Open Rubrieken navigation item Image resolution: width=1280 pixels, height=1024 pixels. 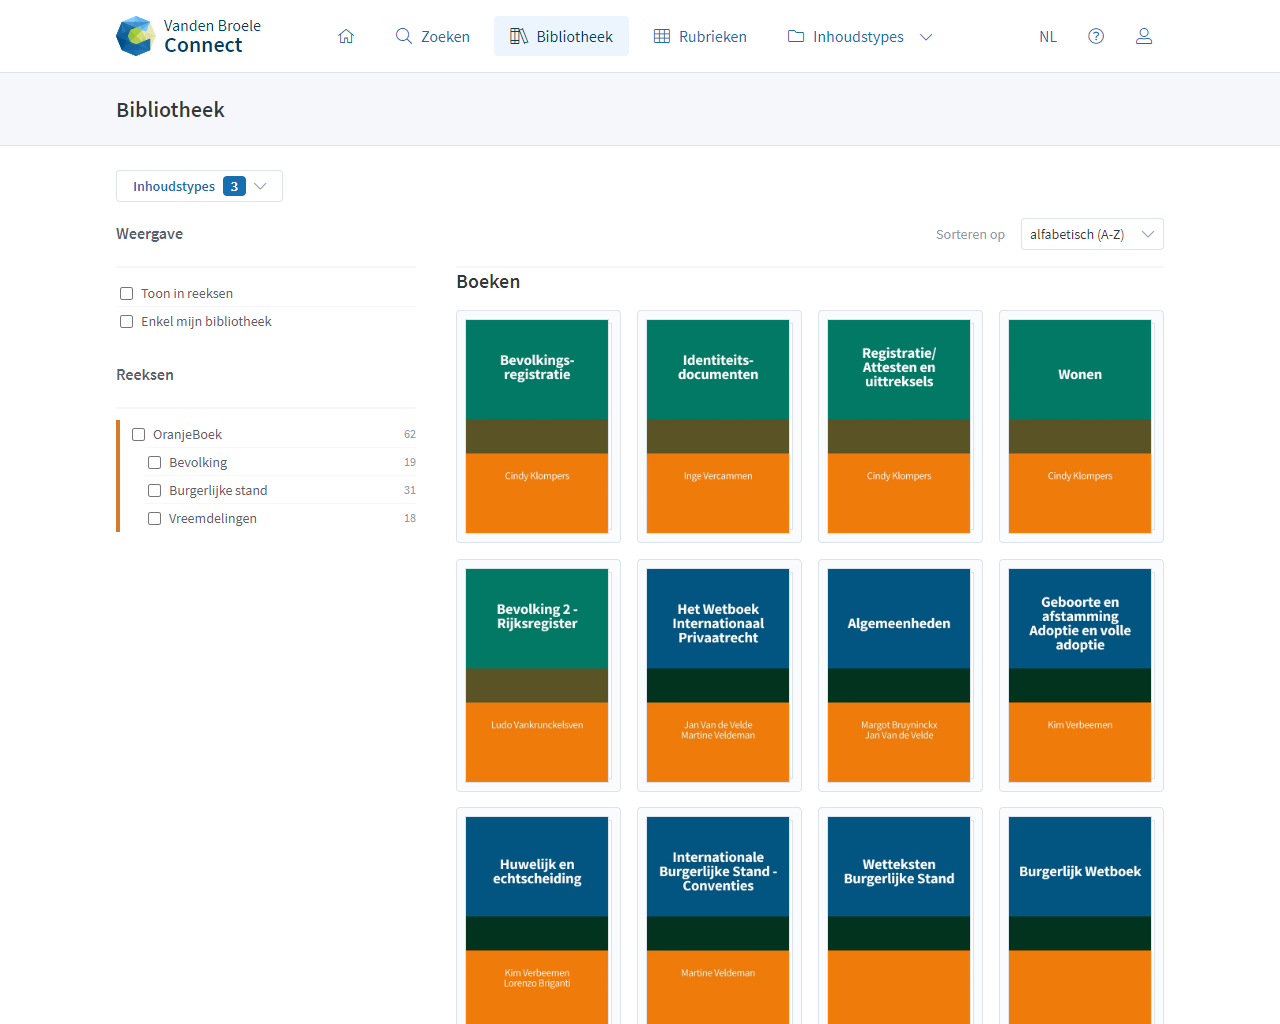(x=700, y=36)
